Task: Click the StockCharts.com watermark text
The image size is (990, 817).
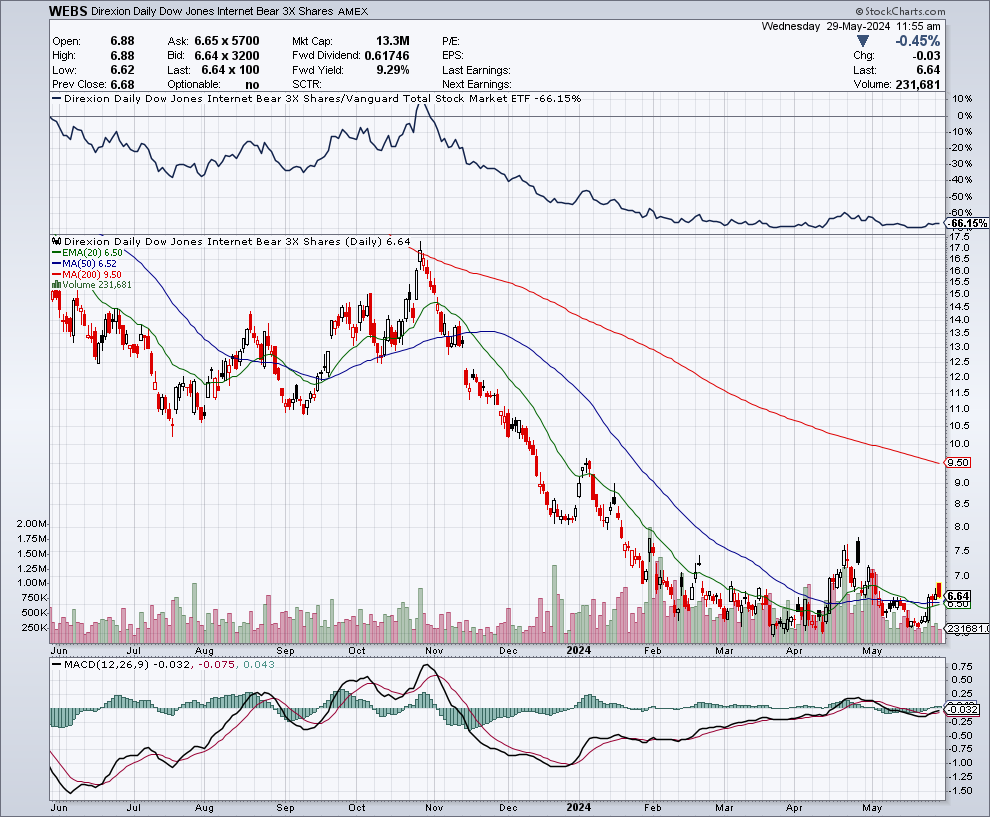Action: pos(900,11)
